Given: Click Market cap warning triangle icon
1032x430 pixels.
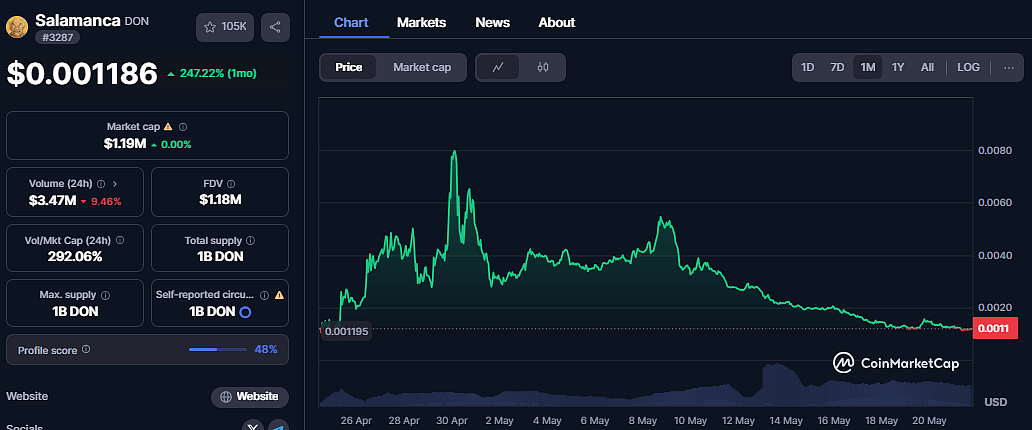Looking at the screenshot, I should [x=168, y=126].
